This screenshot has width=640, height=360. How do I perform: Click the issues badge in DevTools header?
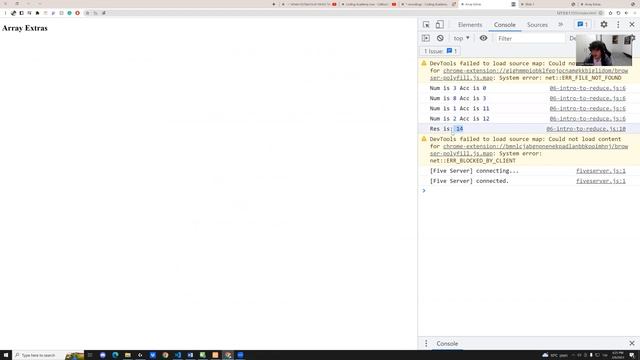[x=582, y=24]
